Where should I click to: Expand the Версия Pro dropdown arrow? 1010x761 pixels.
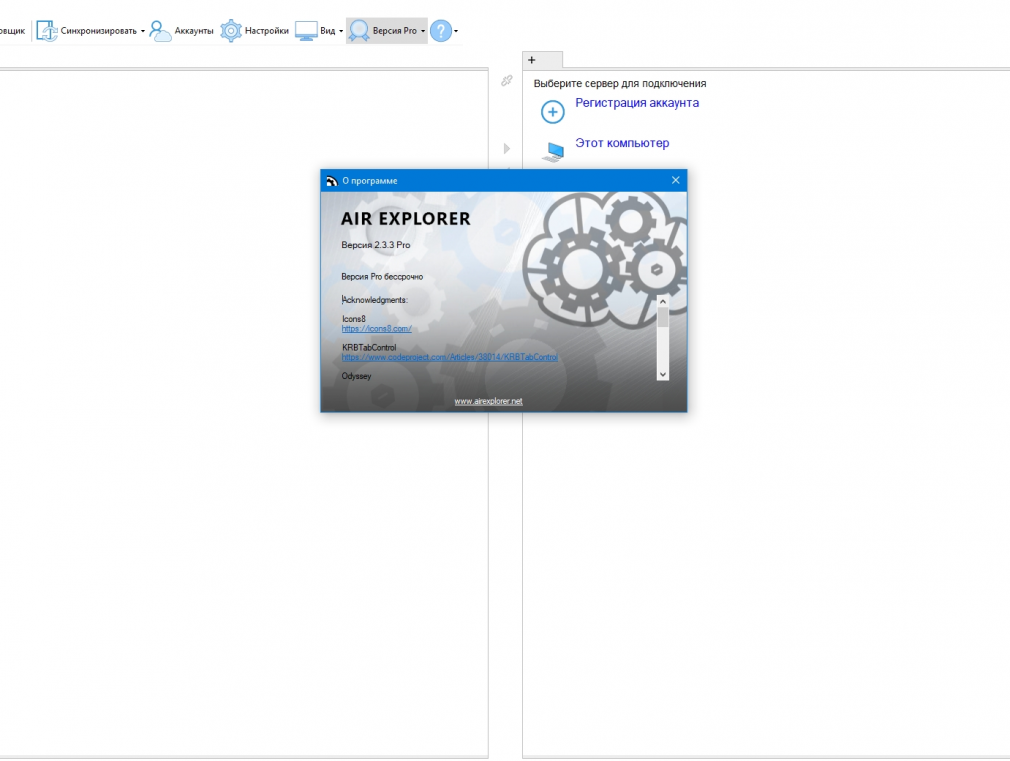[423, 31]
